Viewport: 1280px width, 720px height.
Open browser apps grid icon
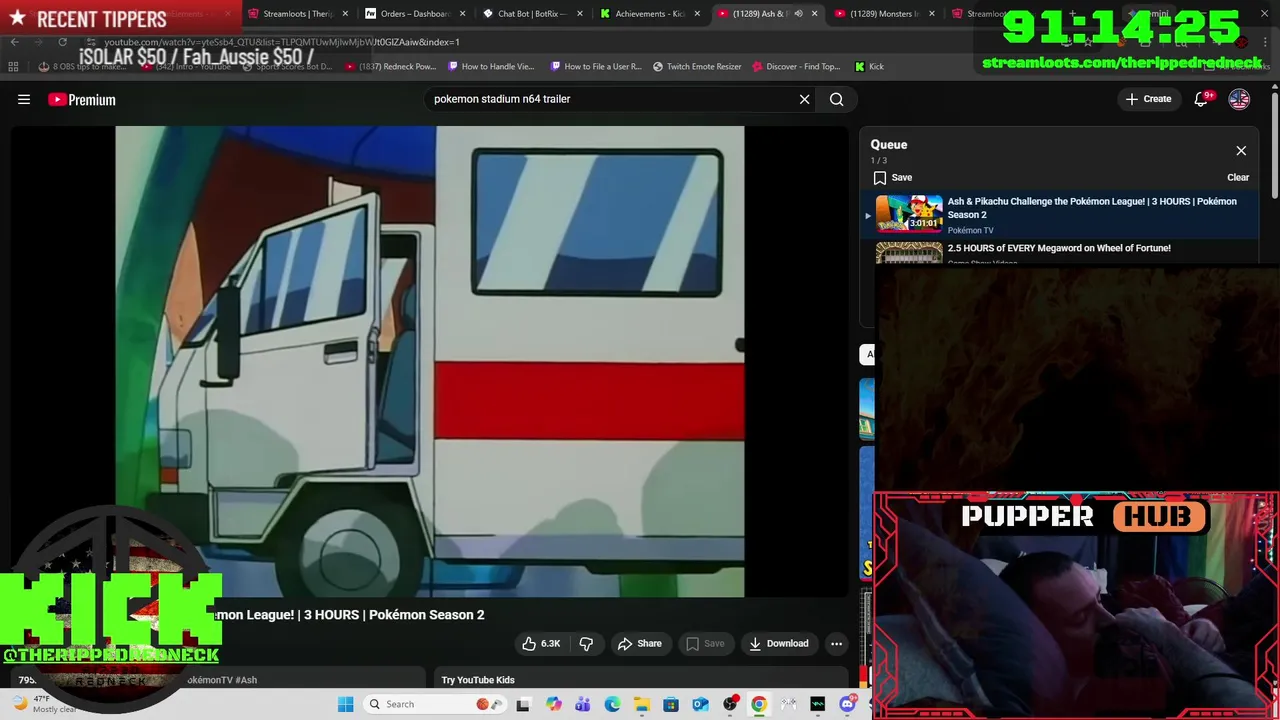point(13,67)
